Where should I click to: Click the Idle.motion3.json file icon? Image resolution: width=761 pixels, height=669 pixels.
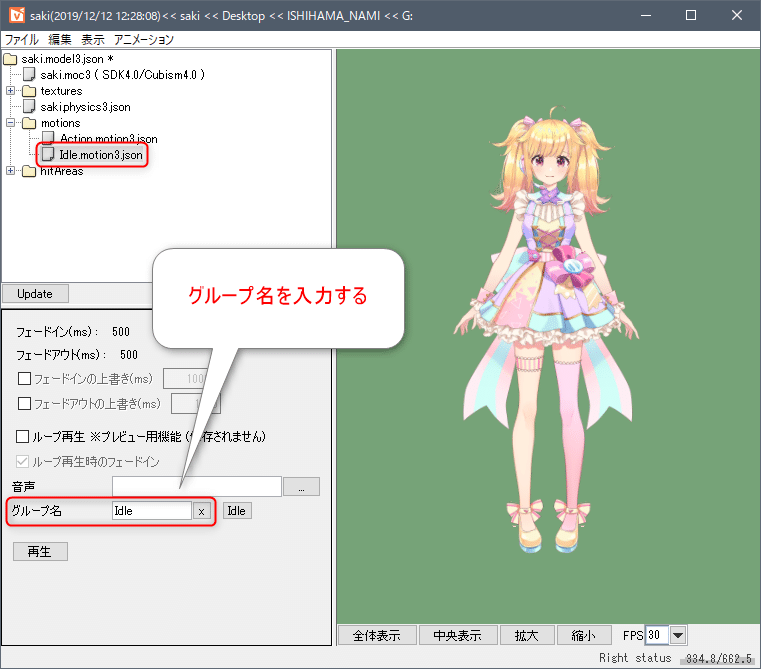tap(48, 154)
